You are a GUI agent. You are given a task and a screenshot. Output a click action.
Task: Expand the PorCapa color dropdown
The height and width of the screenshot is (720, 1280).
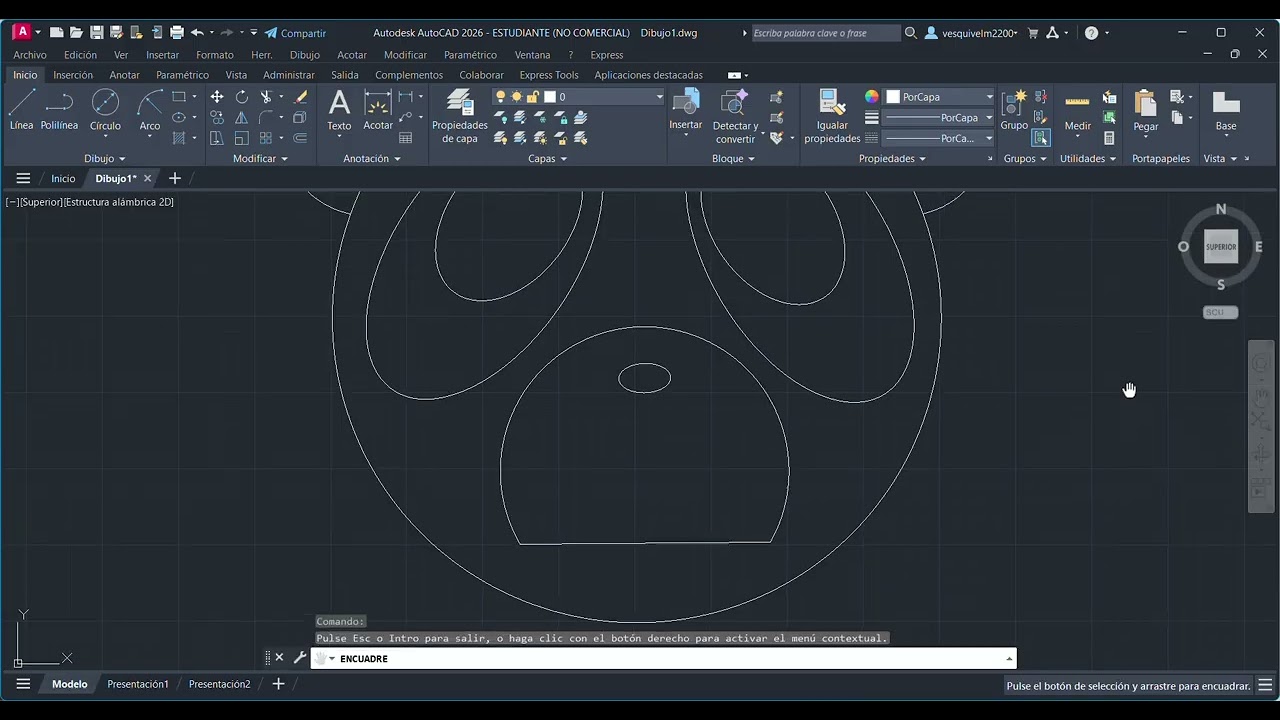point(940,97)
